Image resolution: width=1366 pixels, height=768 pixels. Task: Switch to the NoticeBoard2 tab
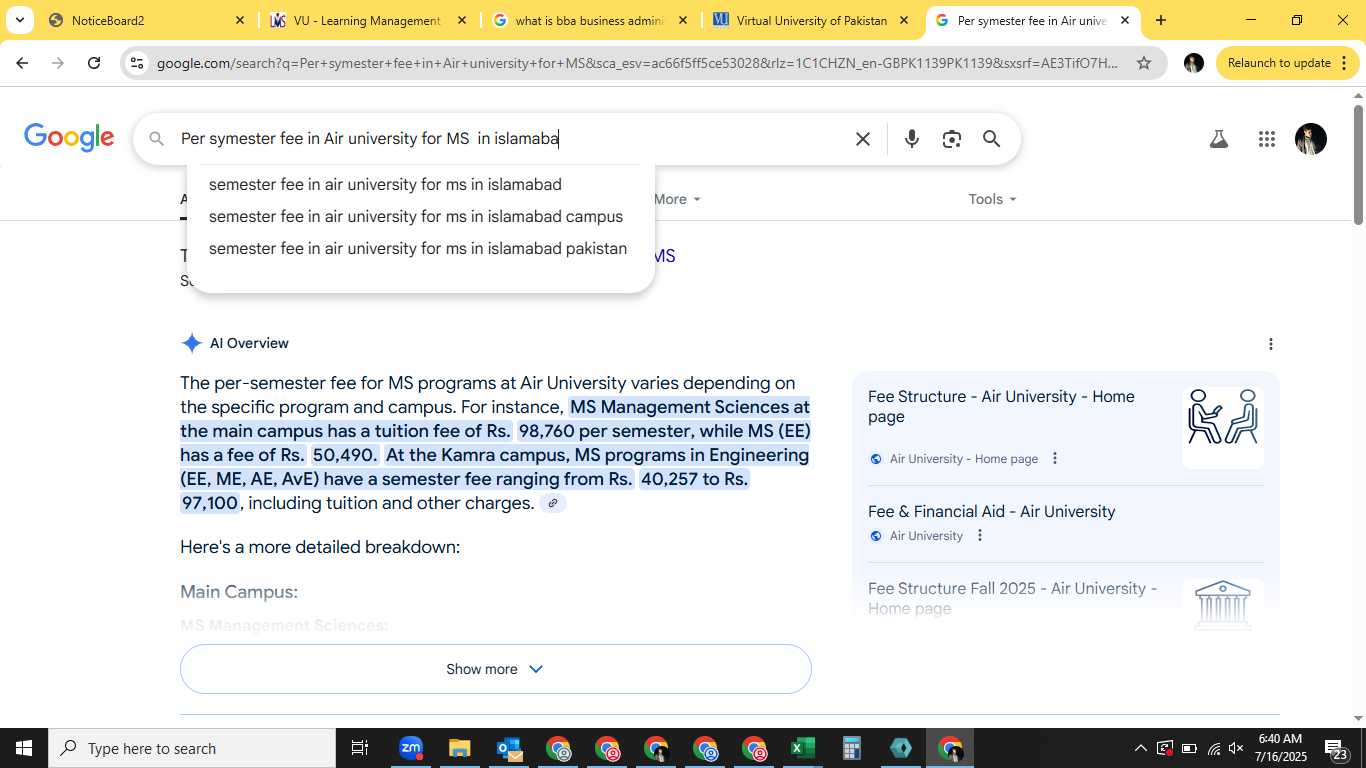[146, 20]
